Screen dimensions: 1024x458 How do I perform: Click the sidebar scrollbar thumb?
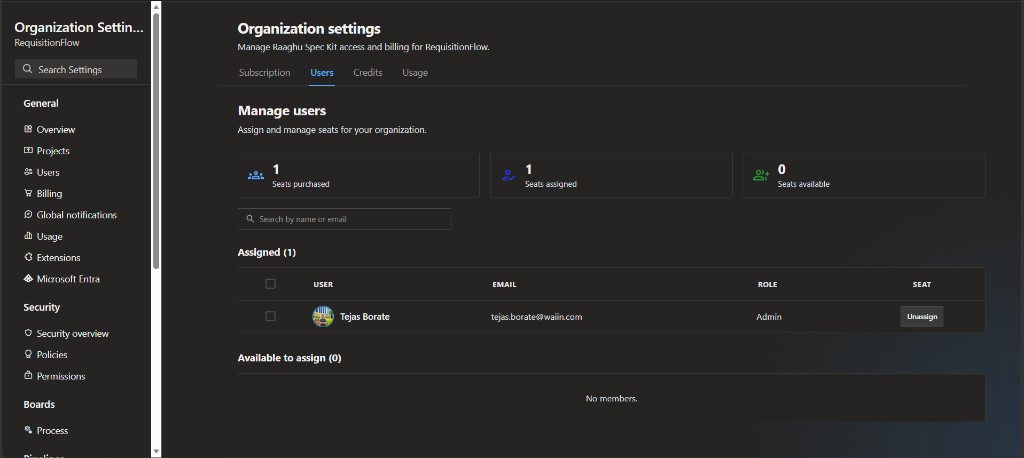pos(156,140)
